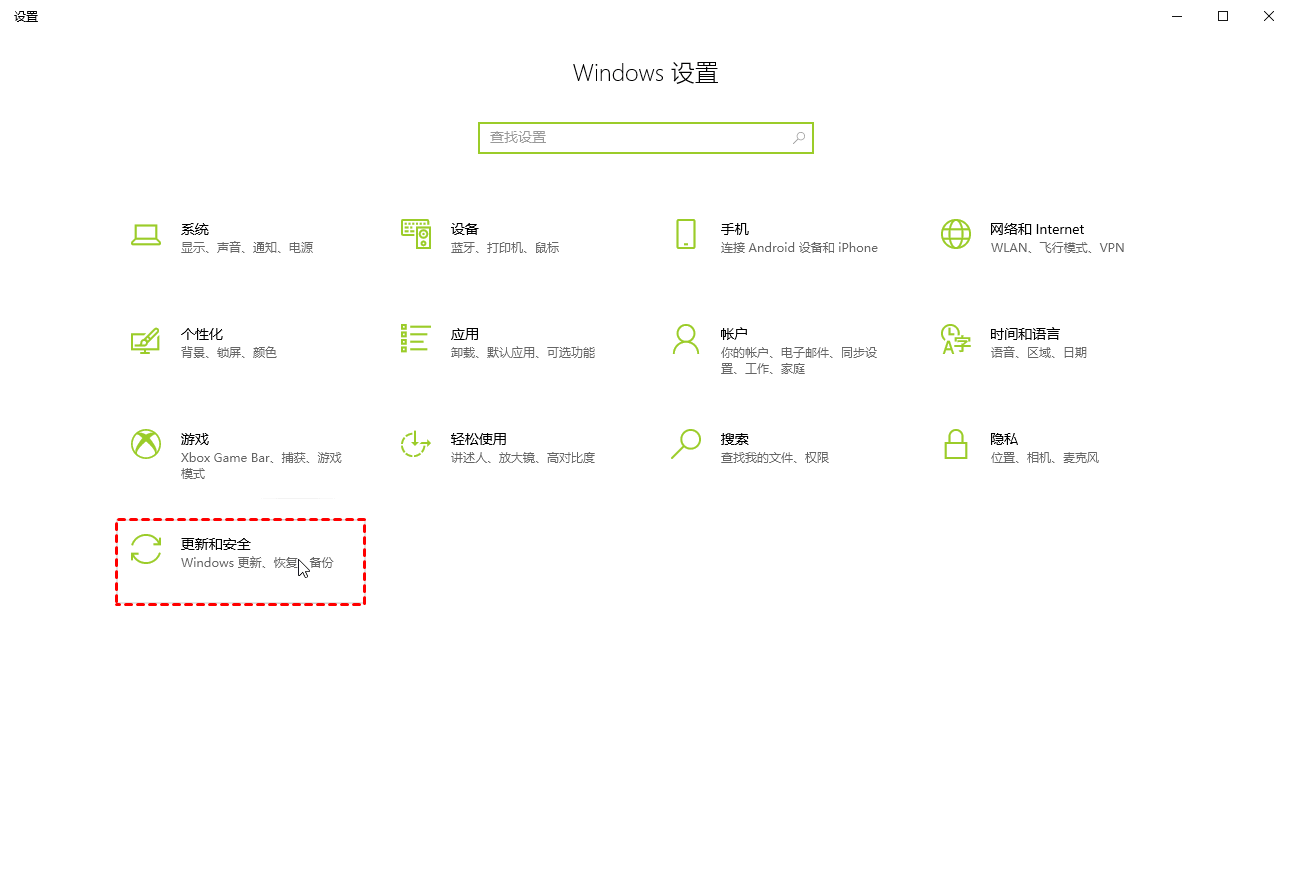
Task: Open the 网络和 Internet category text
Action: [x=1037, y=229]
